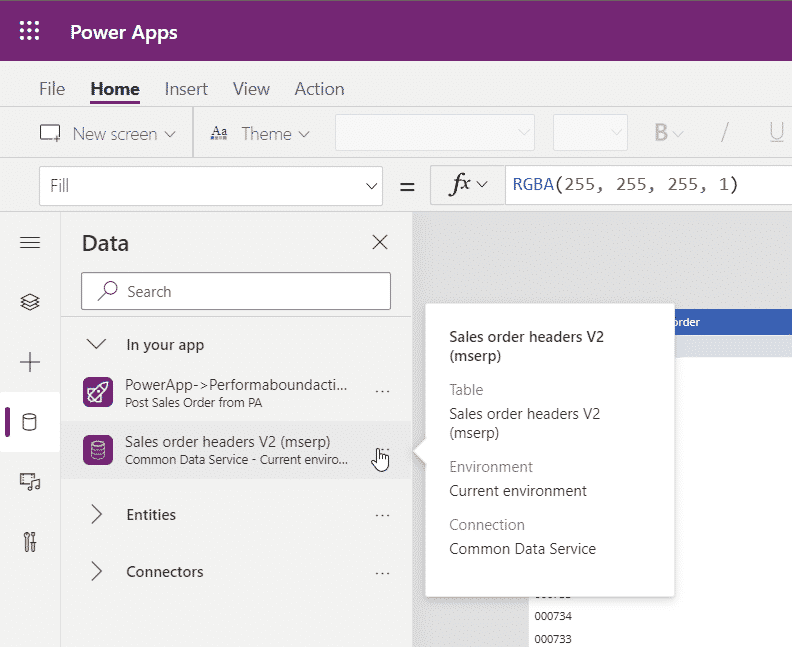Click Current environment in popup
This screenshot has width=792, height=647.
click(518, 491)
